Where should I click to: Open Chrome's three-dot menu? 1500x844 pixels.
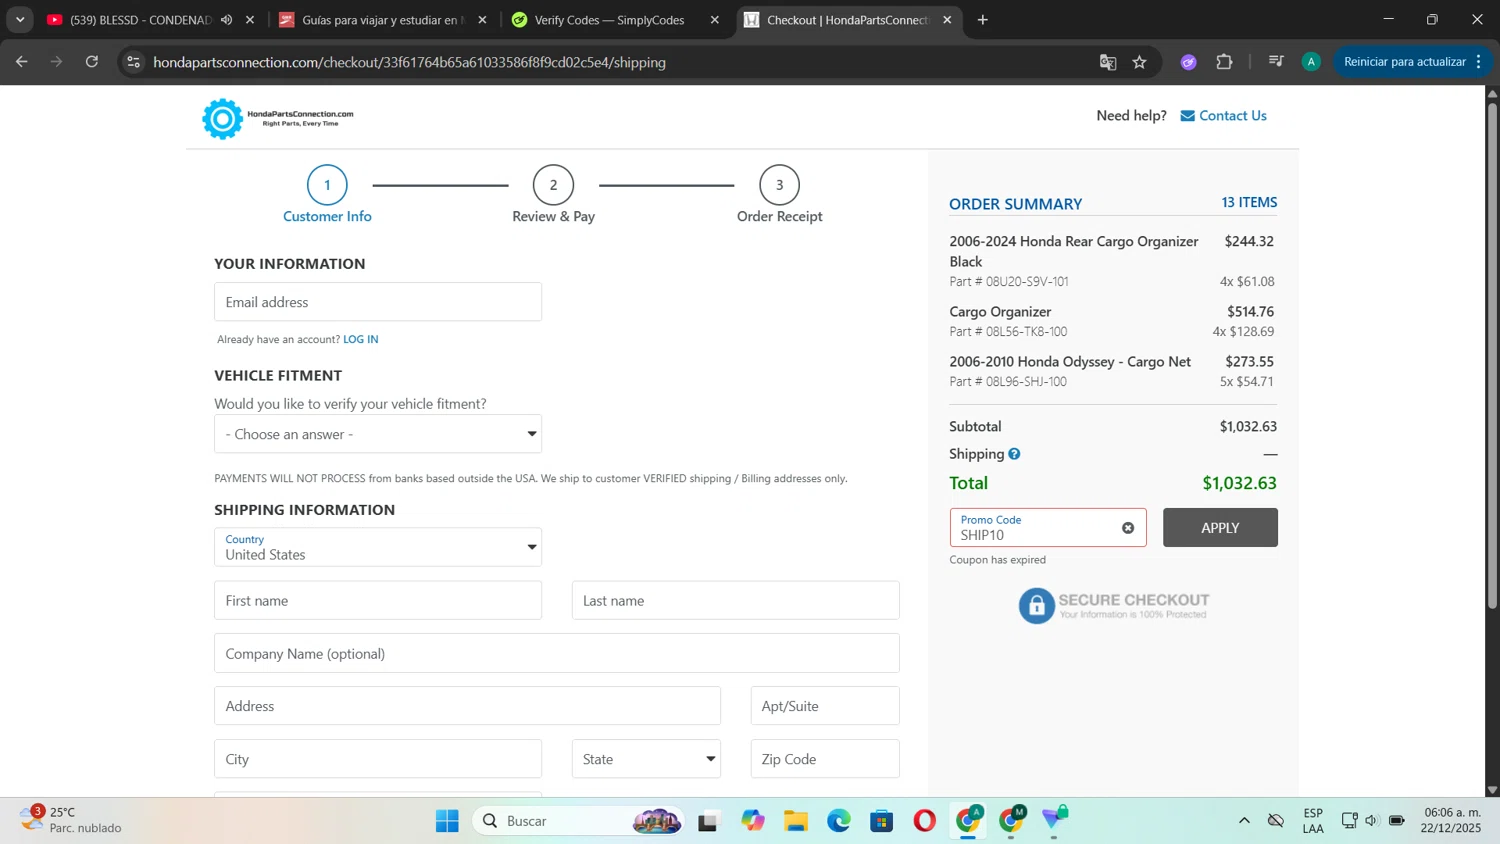[1478, 62]
